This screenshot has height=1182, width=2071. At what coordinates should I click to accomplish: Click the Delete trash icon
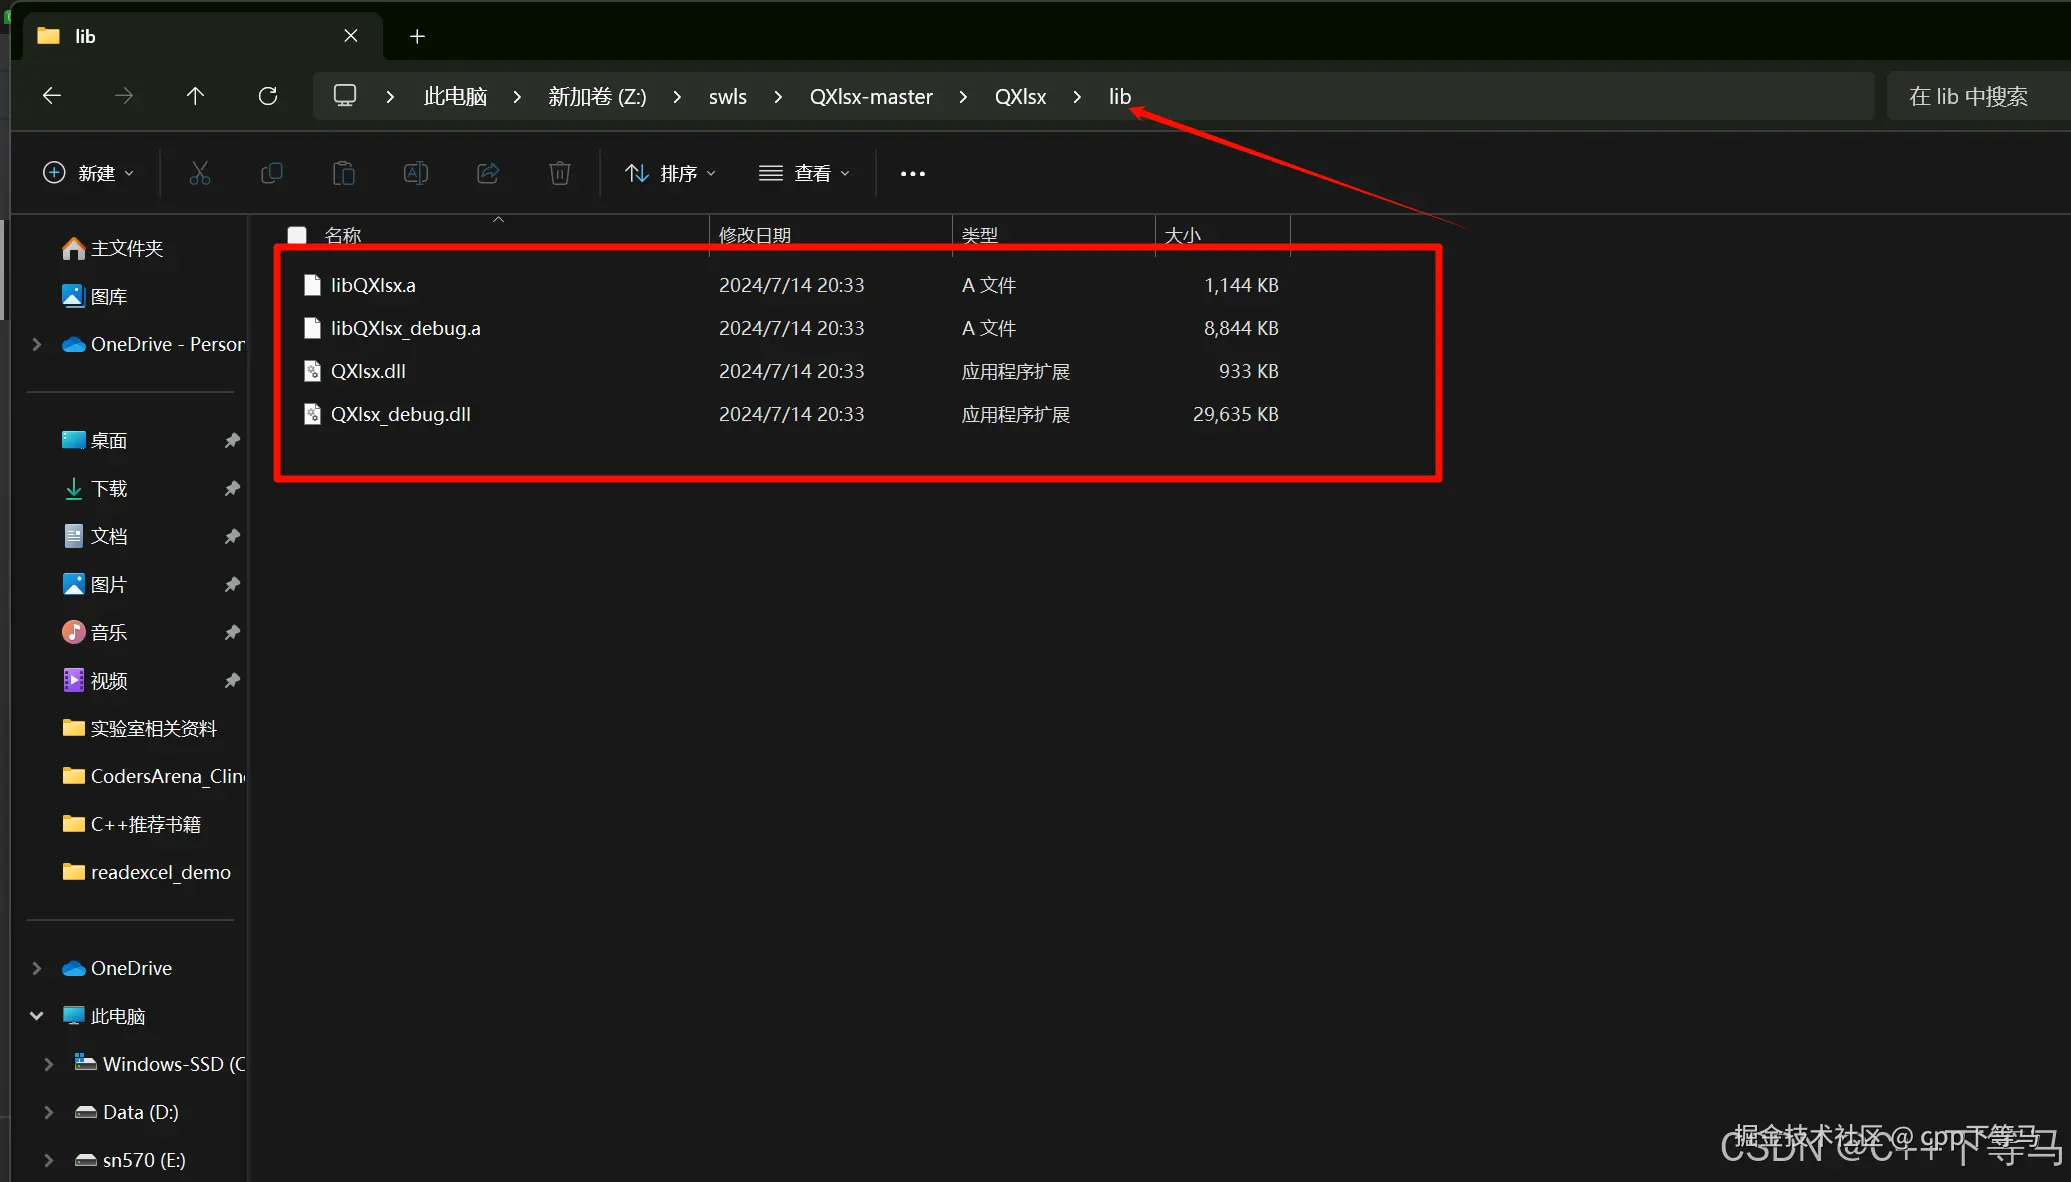560,173
